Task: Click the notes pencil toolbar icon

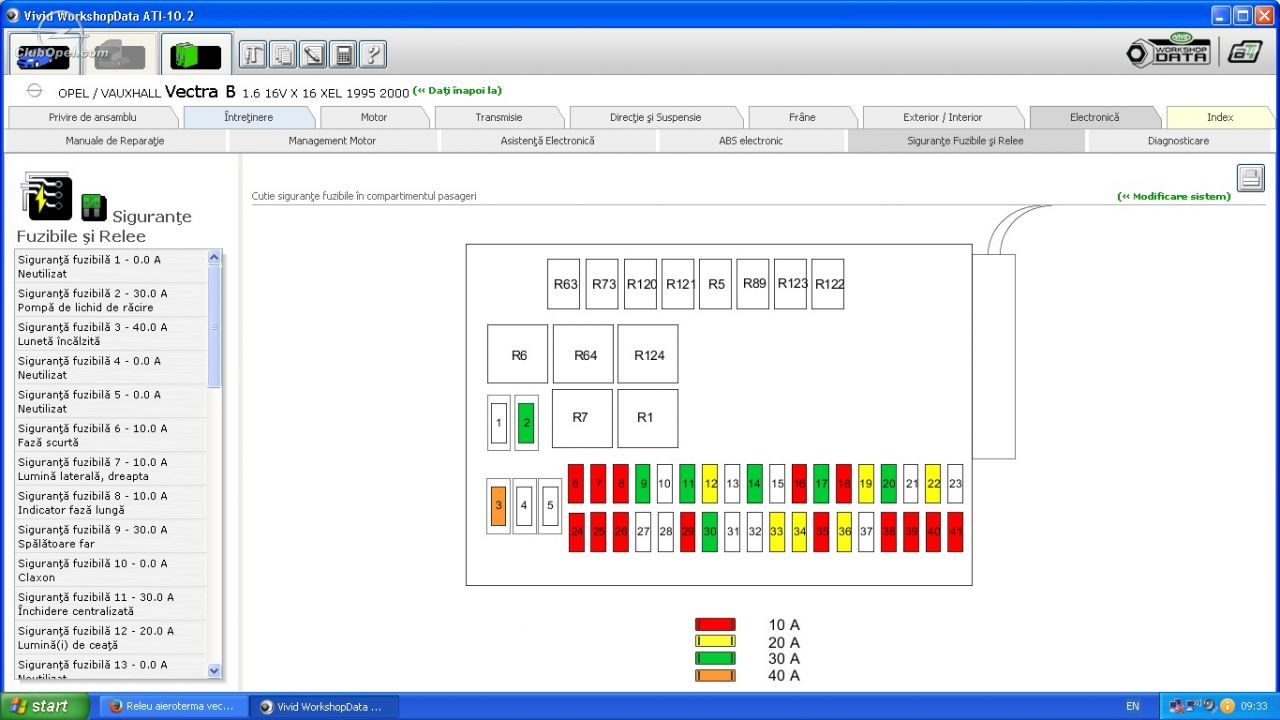Action: point(313,55)
